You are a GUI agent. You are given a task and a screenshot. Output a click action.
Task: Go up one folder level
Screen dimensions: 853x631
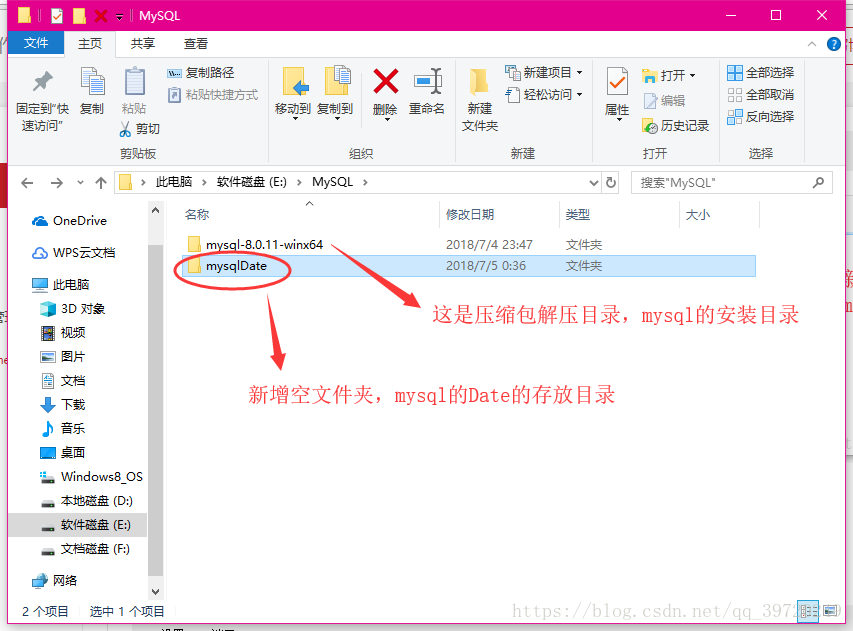pyautogui.click(x=101, y=183)
